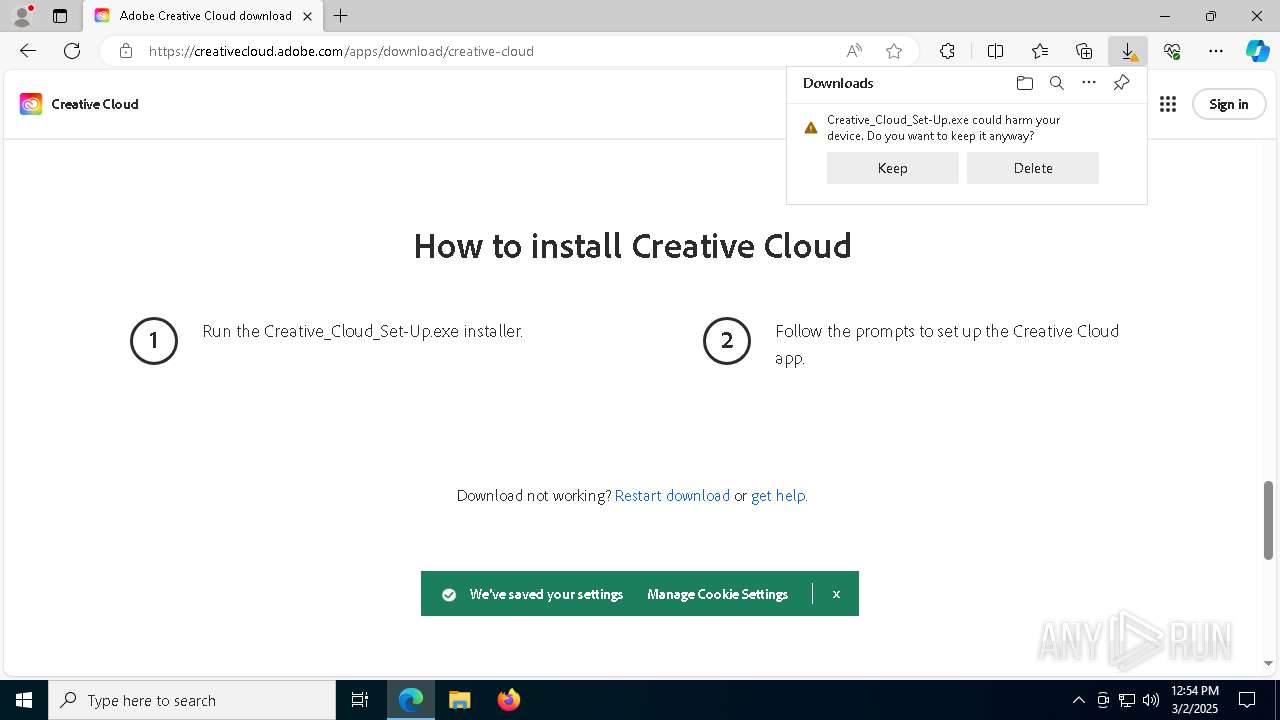This screenshot has width=1280, height=720.
Task: Open File Explorer from the taskbar
Action: pos(459,700)
